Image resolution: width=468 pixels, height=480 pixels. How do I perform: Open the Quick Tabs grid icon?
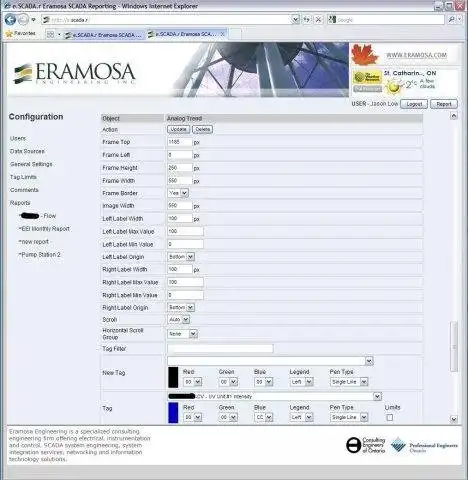tap(50, 34)
